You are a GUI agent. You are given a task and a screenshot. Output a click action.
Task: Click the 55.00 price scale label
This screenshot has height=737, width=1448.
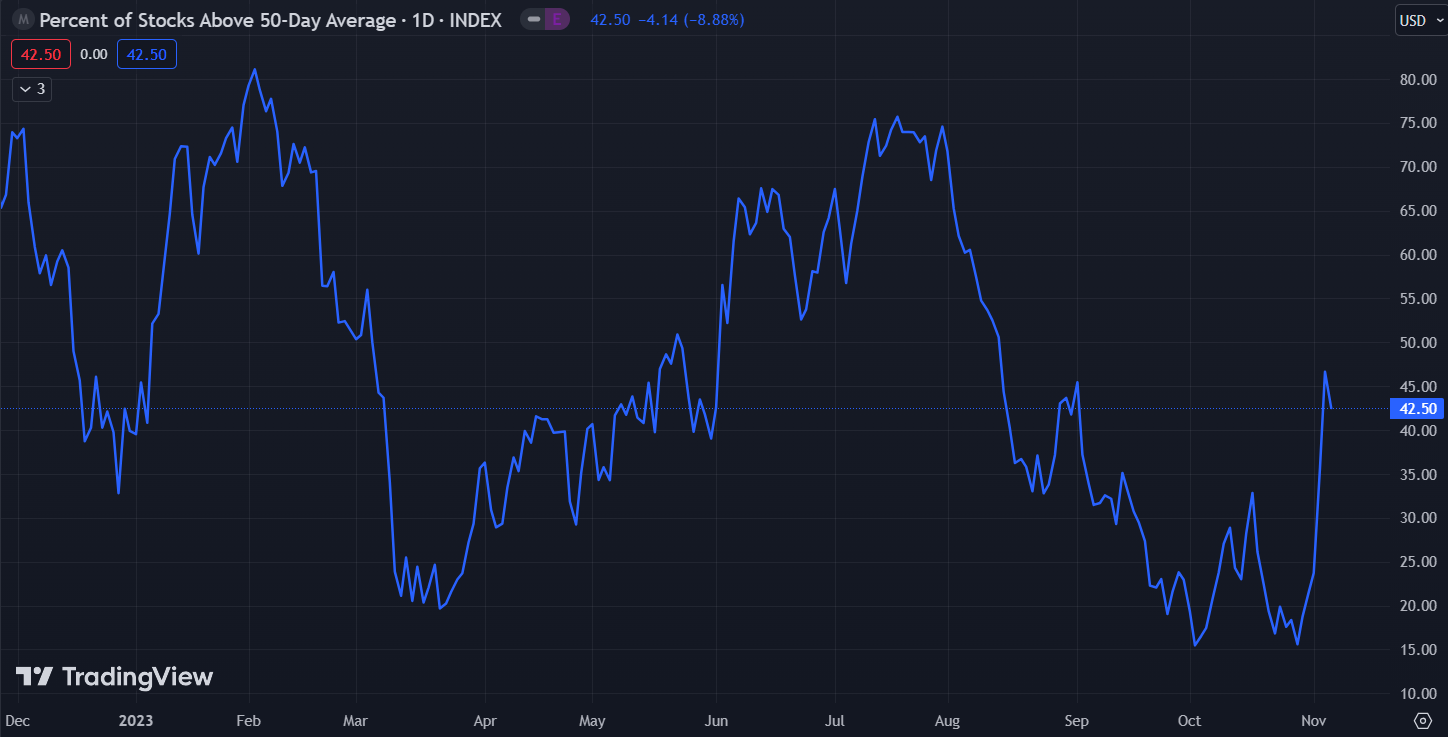(1417, 299)
